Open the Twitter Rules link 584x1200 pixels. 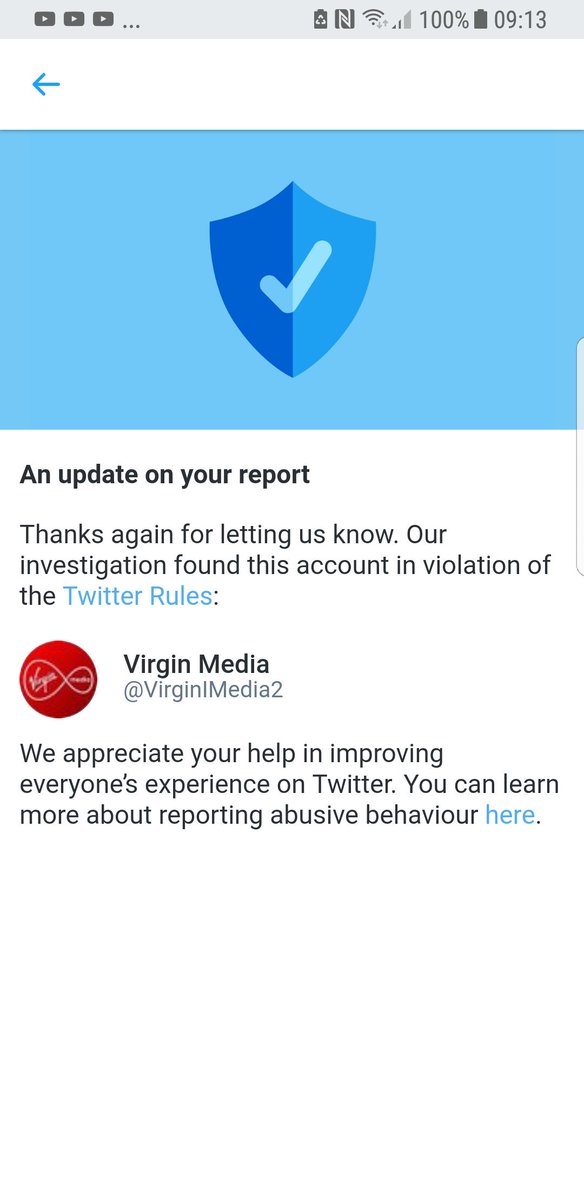tap(137, 596)
